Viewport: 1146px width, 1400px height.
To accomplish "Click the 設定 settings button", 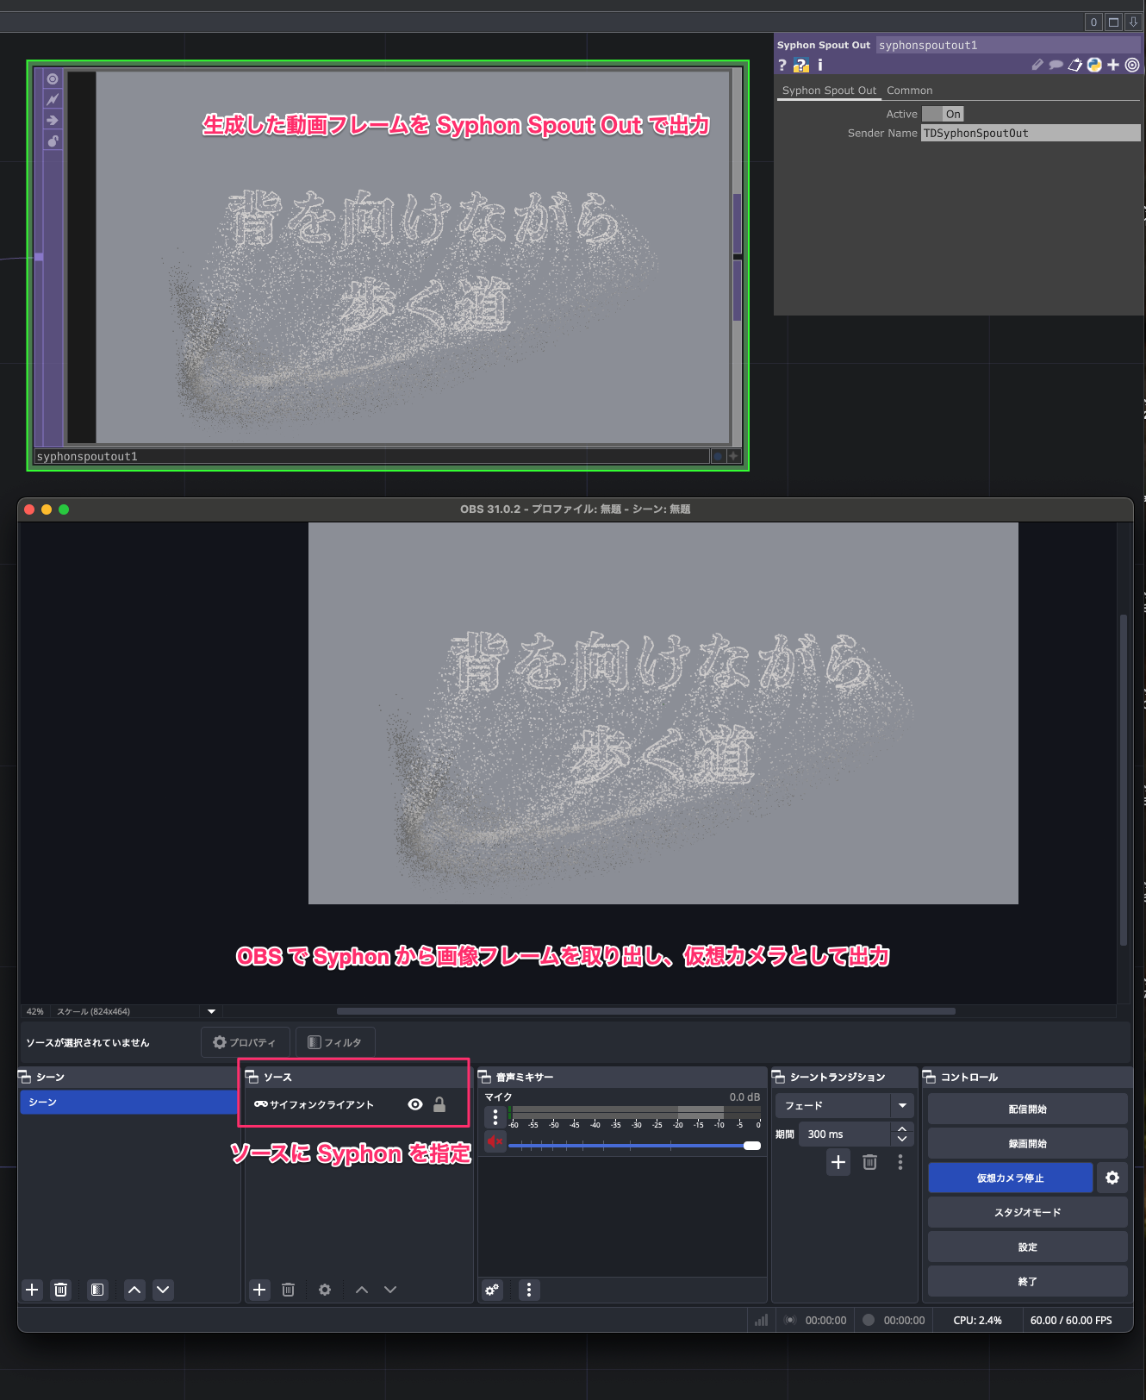I will coord(1027,1247).
